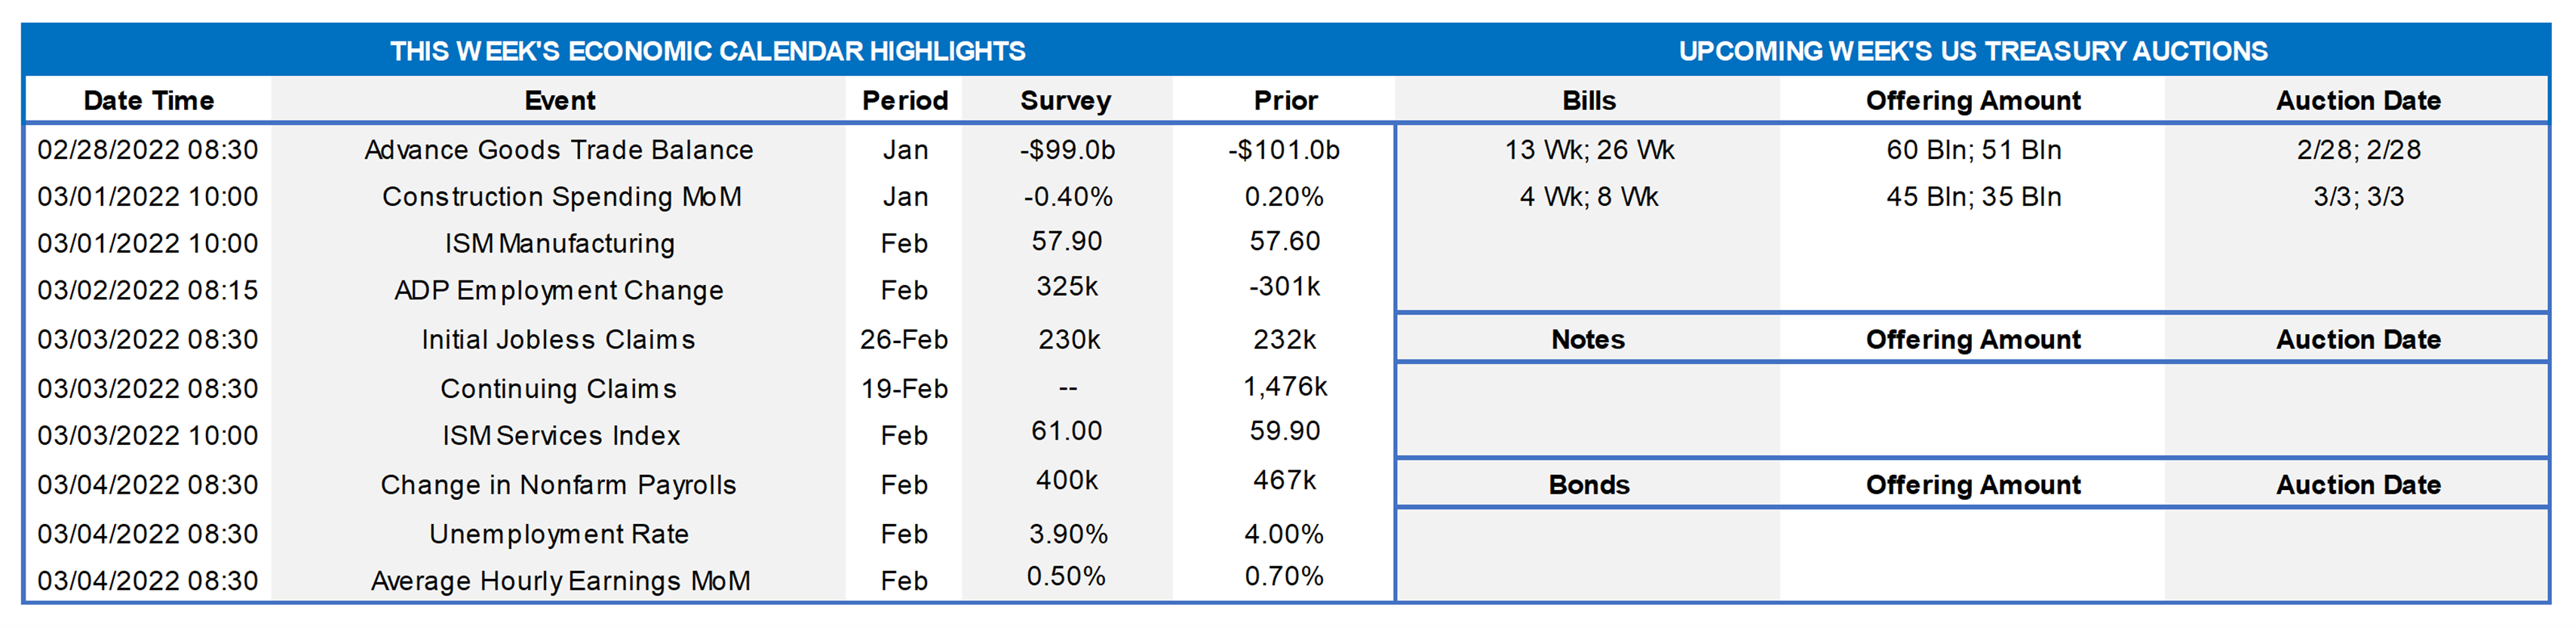Select the ADP Employment Change event
2576x628 pixels.
pos(559,291)
